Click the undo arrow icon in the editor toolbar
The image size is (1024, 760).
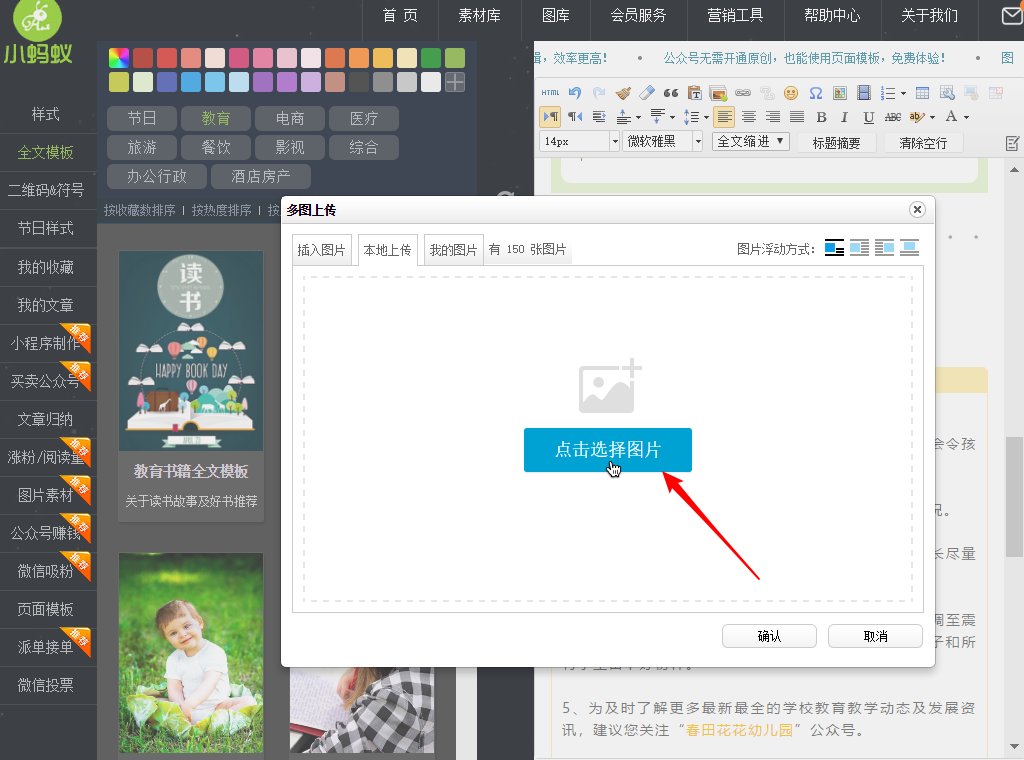[574, 92]
